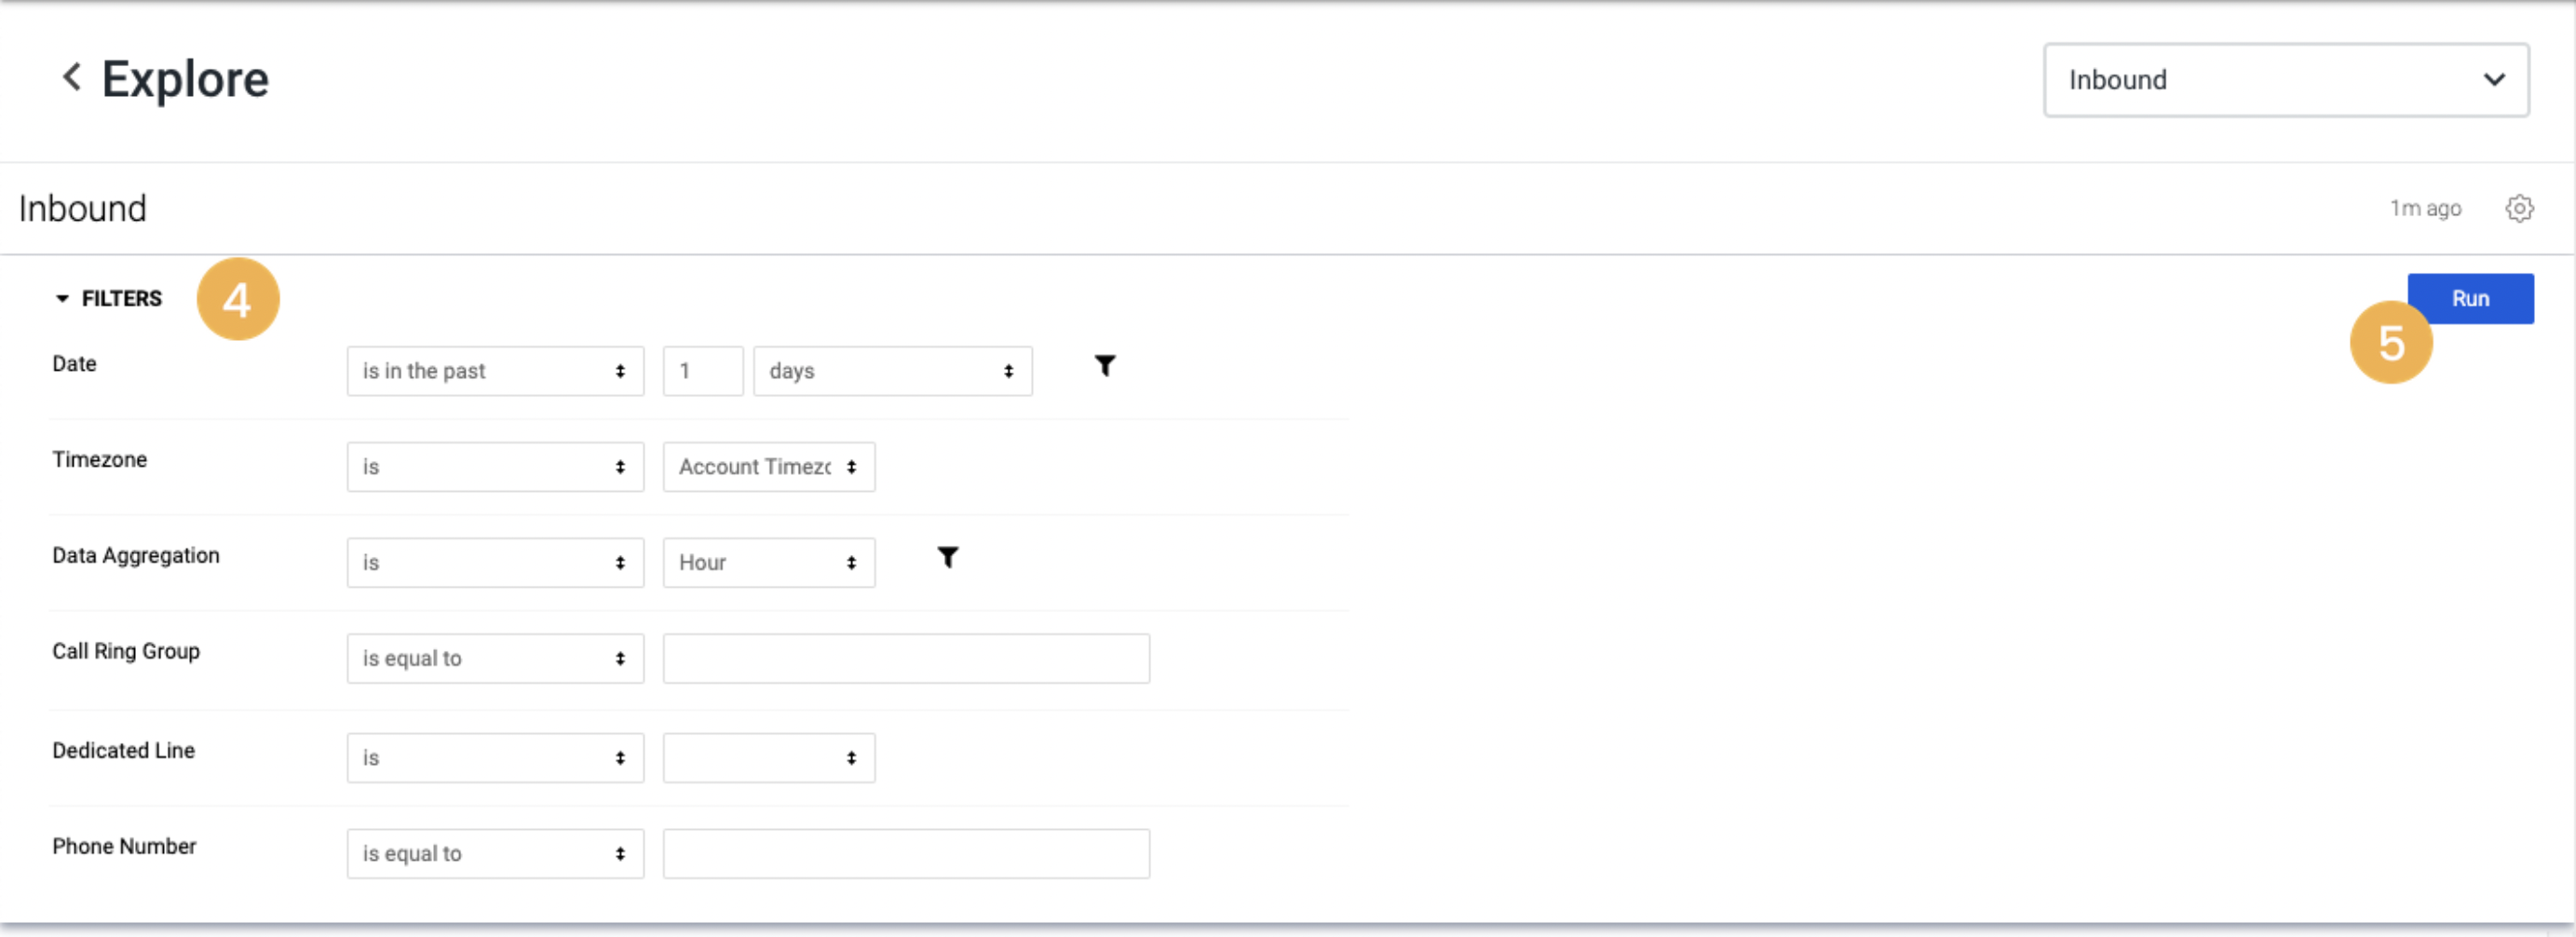Click the Call Ring Group value input field
The image size is (2576, 937).
click(905, 657)
